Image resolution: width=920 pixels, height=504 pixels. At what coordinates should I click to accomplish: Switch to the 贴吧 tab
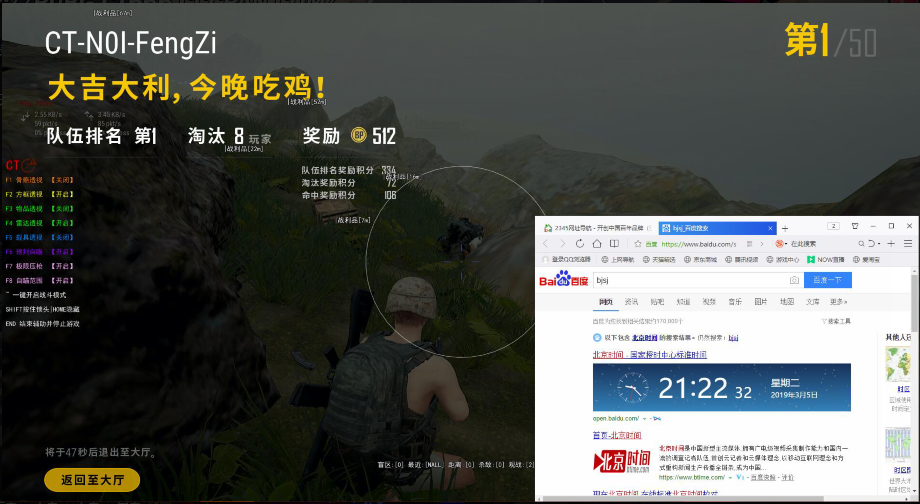pyautogui.click(x=657, y=302)
